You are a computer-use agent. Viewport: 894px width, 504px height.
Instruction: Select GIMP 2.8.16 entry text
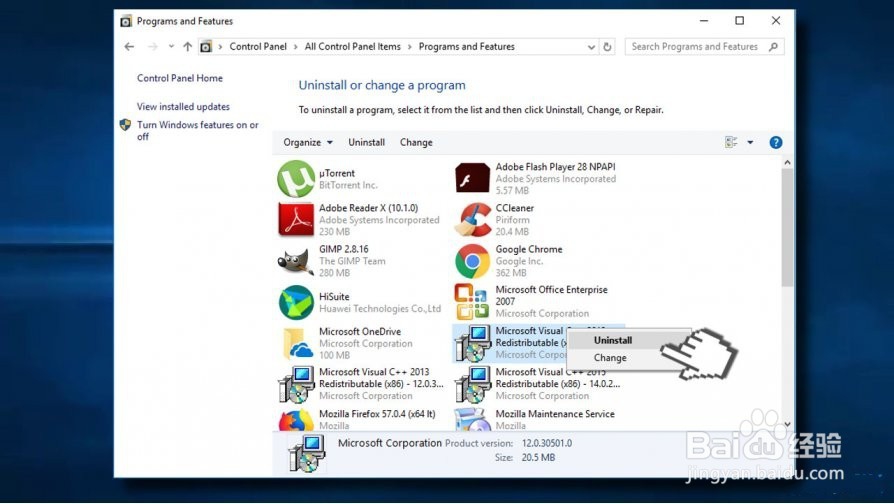click(x=344, y=249)
